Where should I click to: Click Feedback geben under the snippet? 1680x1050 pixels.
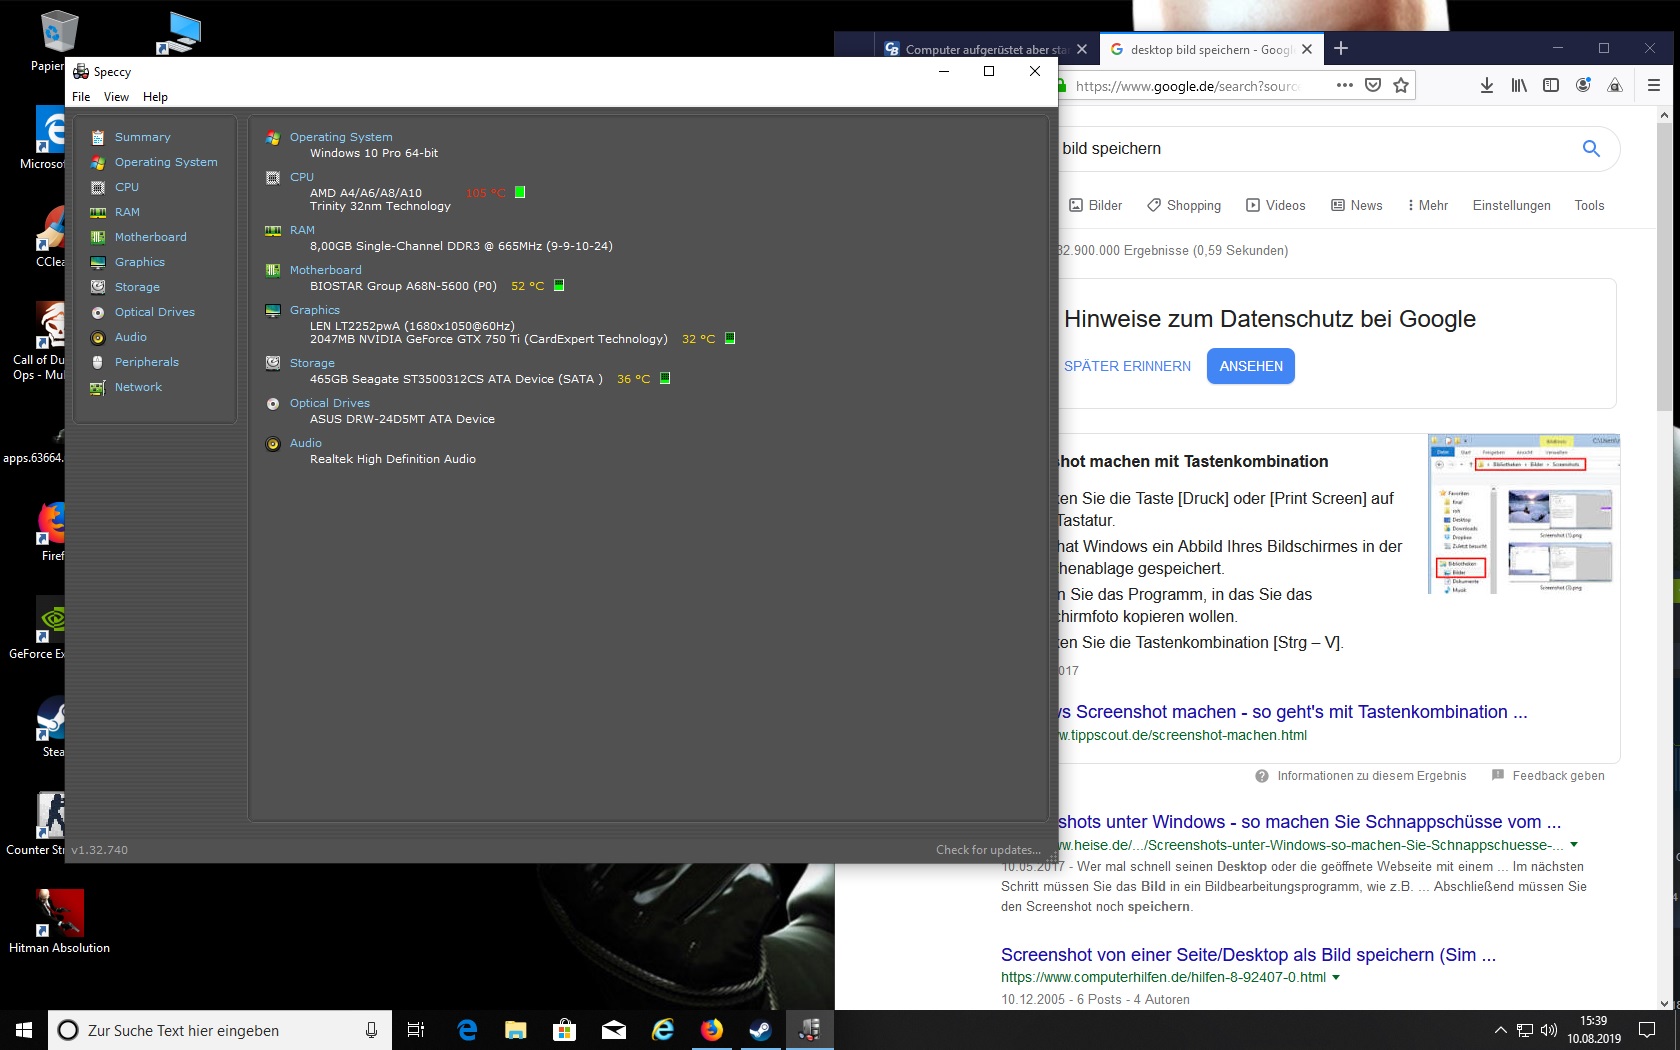click(1548, 775)
